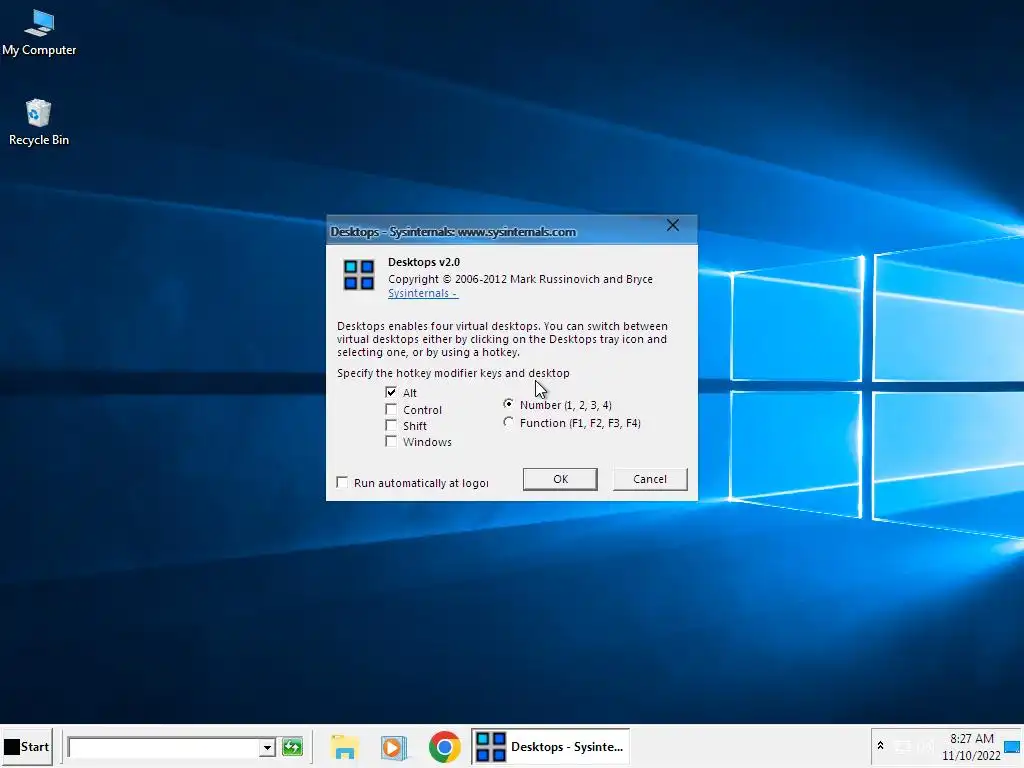Image resolution: width=1024 pixels, height=768 pixels.
Task: Launch the media player taskbar icon
Action: (393, 747)
